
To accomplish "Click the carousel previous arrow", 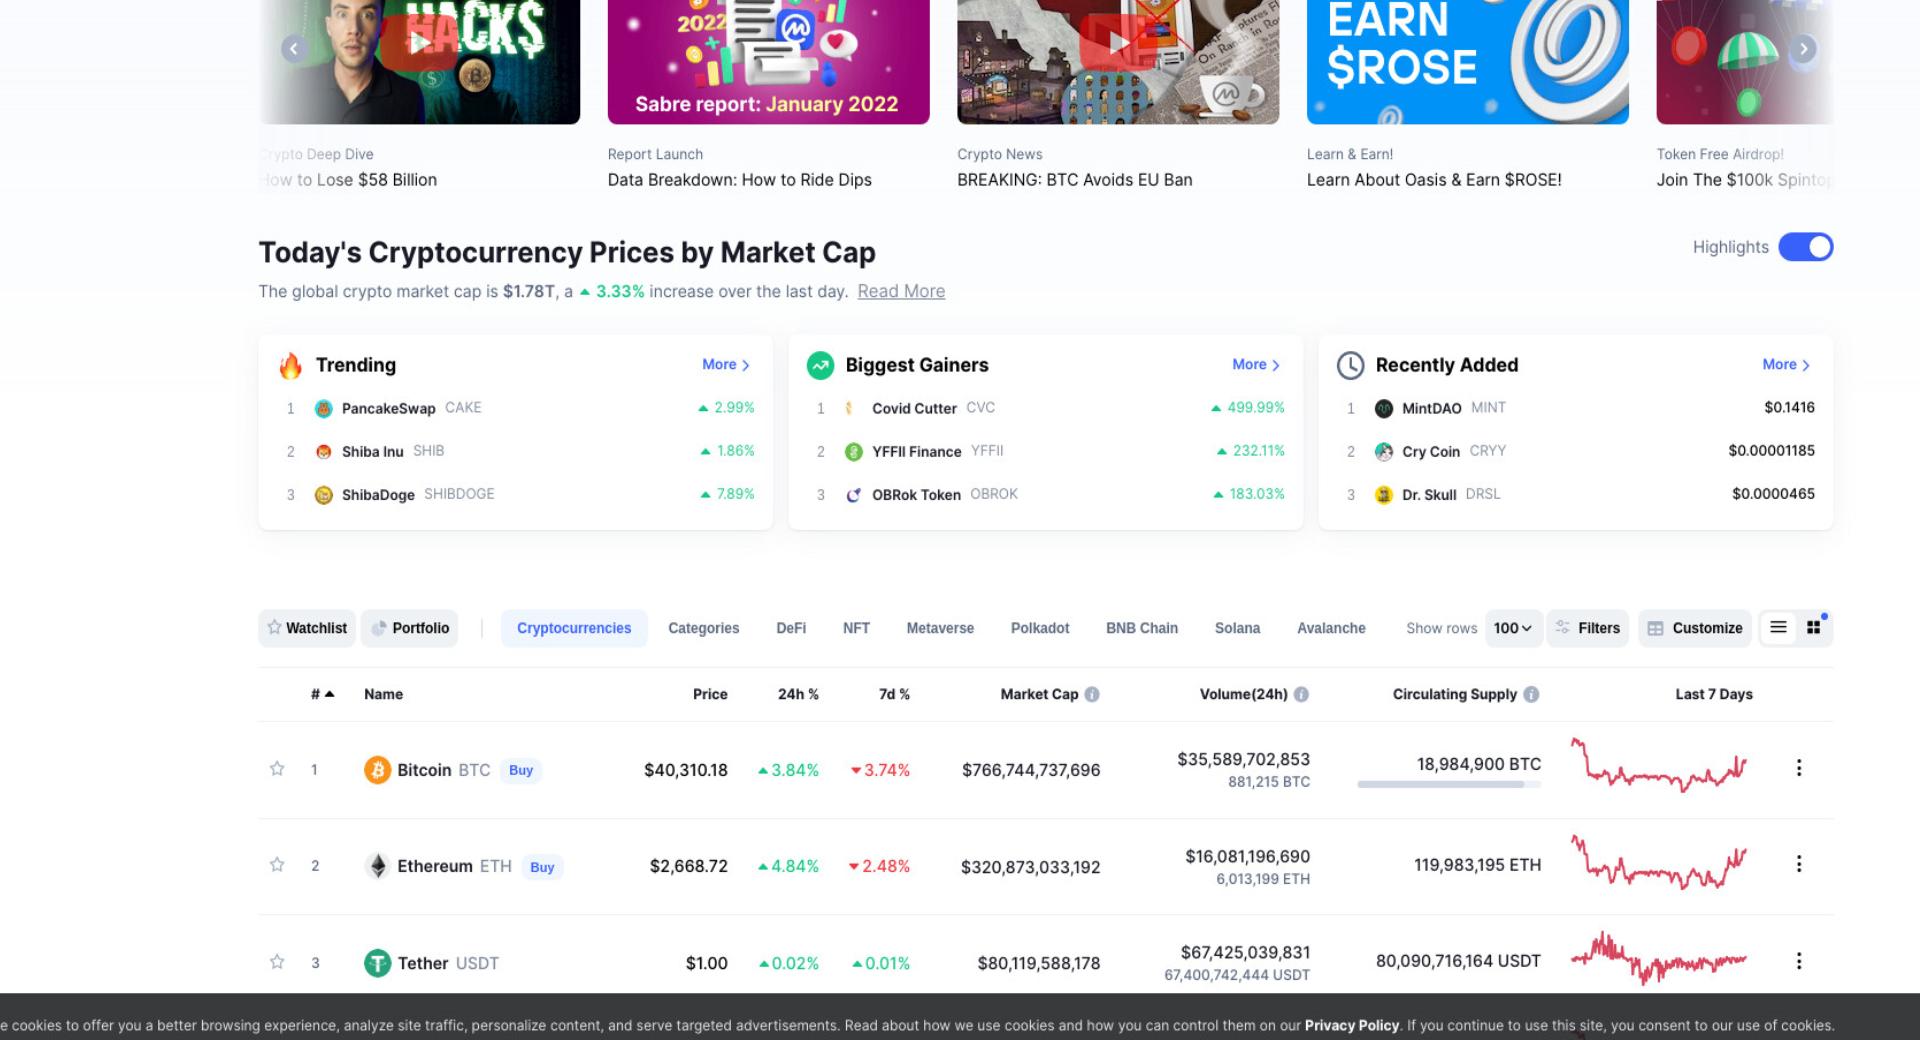I will (294, 48).
